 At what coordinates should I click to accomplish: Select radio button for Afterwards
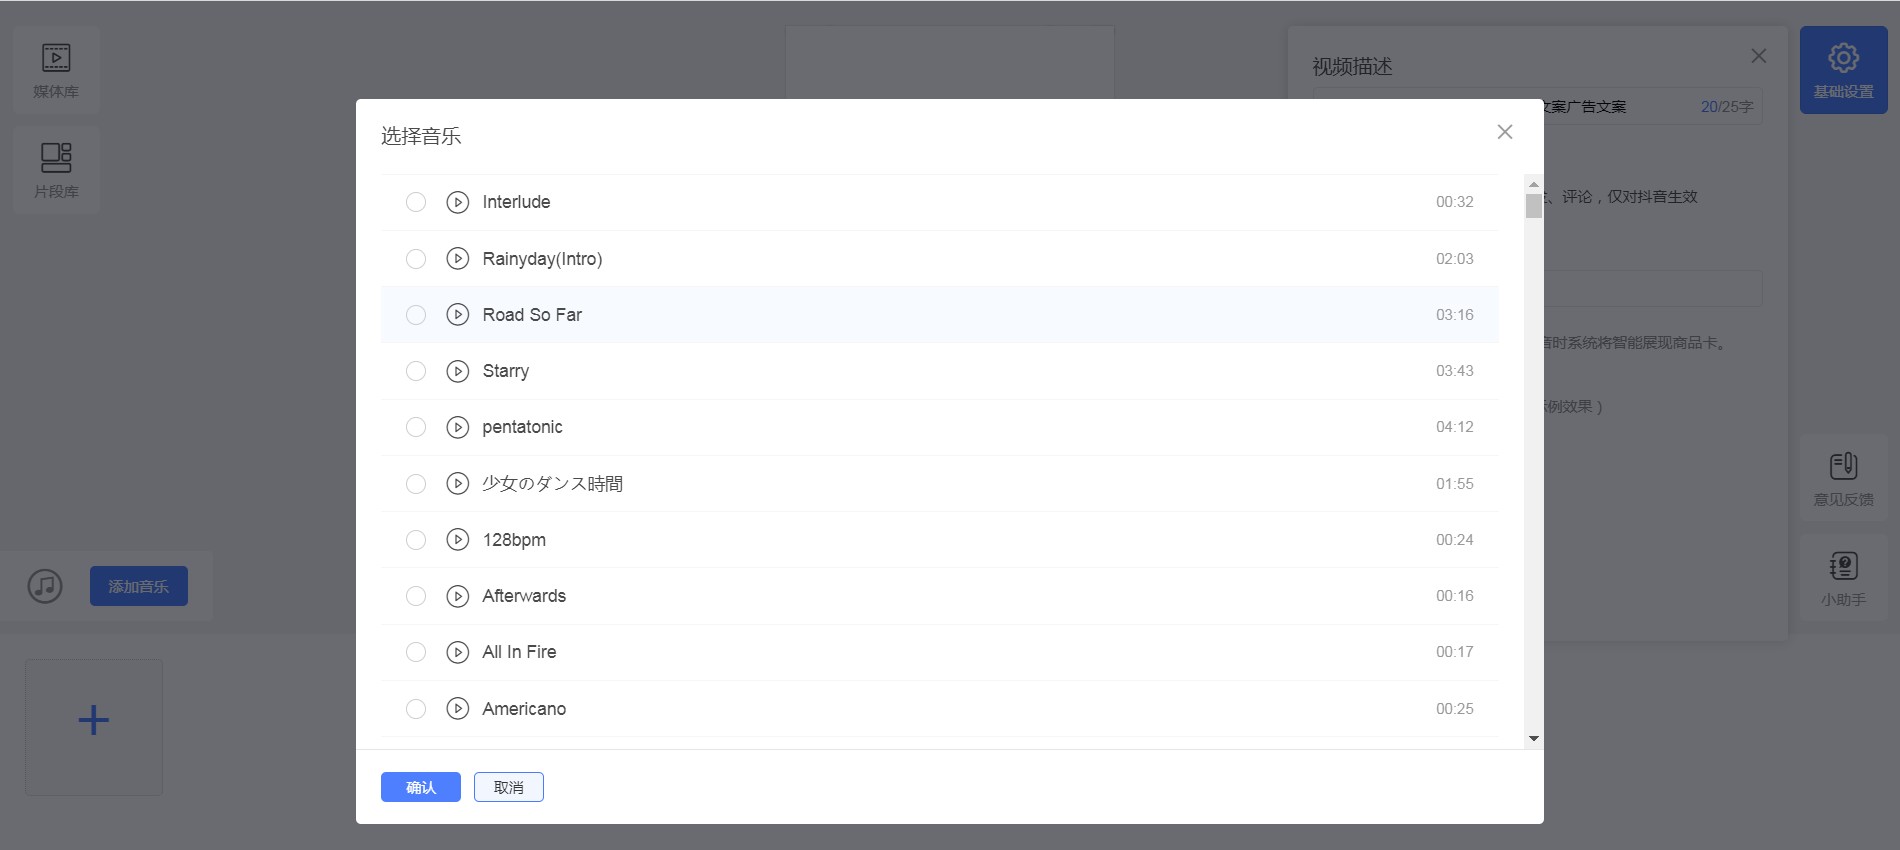pyautogui.click(x=416, y=596)
